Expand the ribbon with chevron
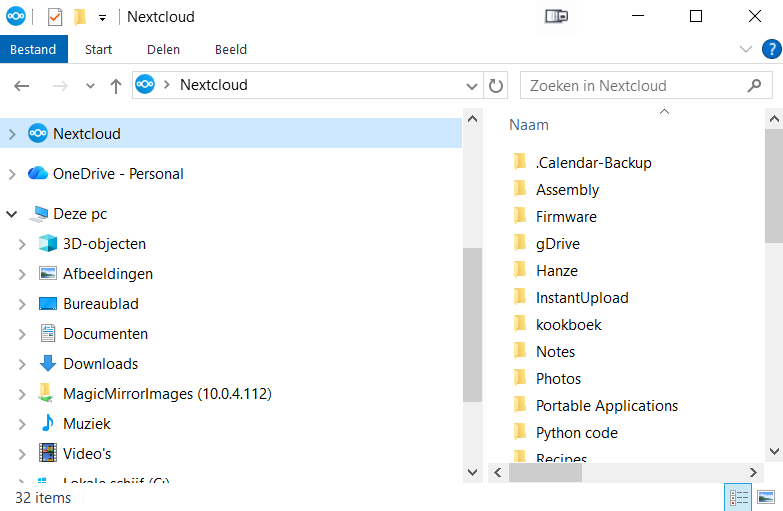783x511 pixels. 745,49
